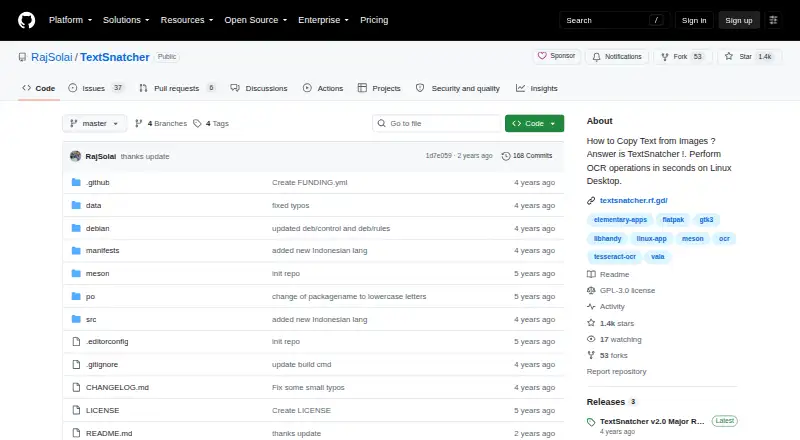800x440 pixels.
Task: Click the folder icon beside meson
Action: tap(76, 274)
